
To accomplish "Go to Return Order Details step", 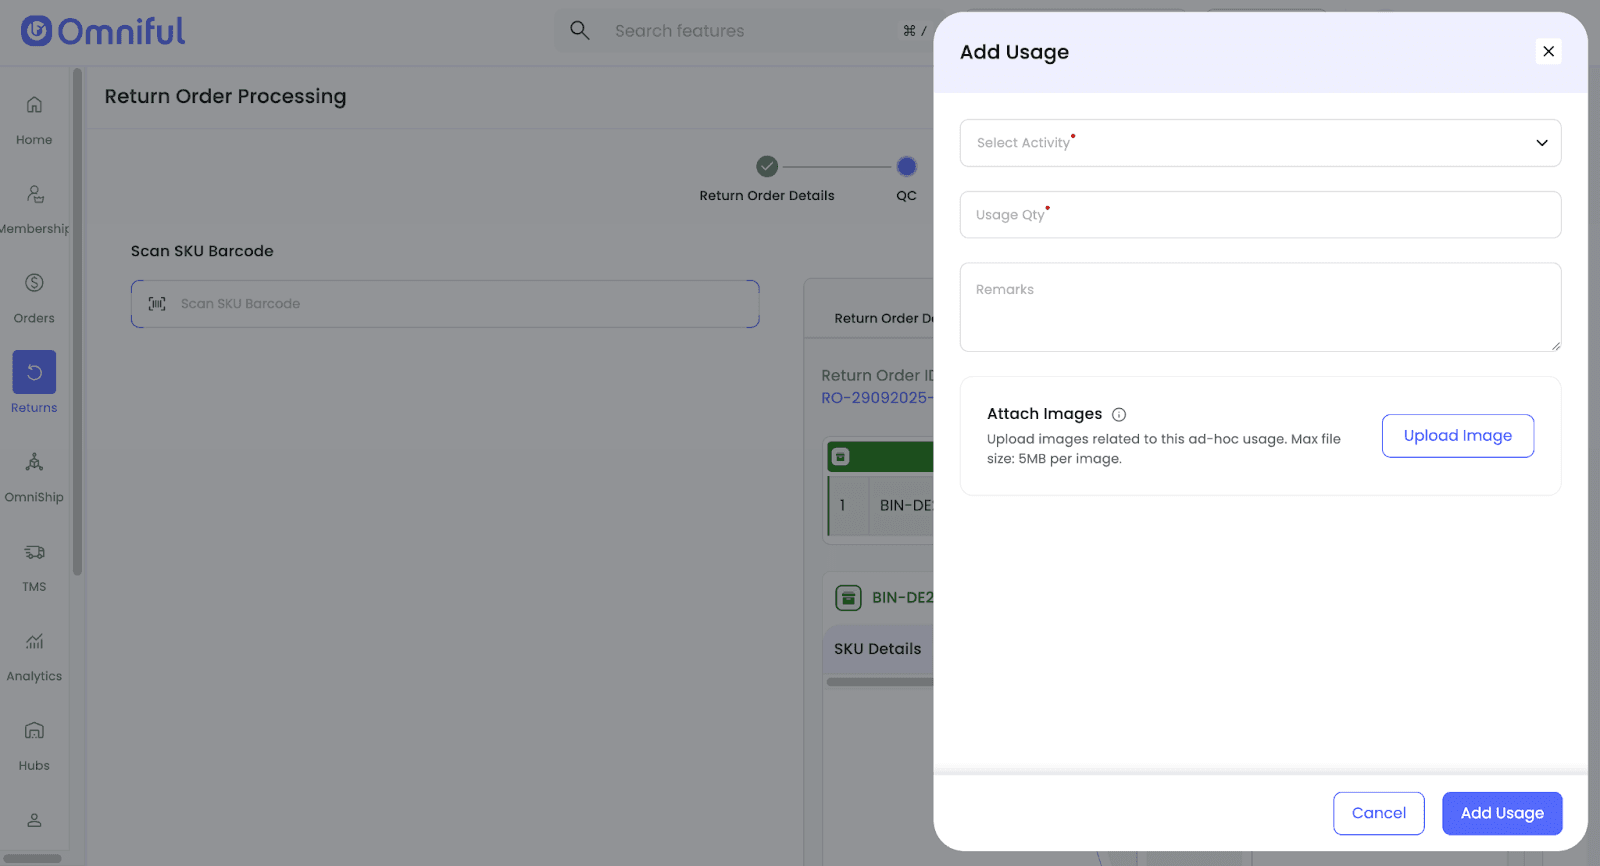I will 767,167.
